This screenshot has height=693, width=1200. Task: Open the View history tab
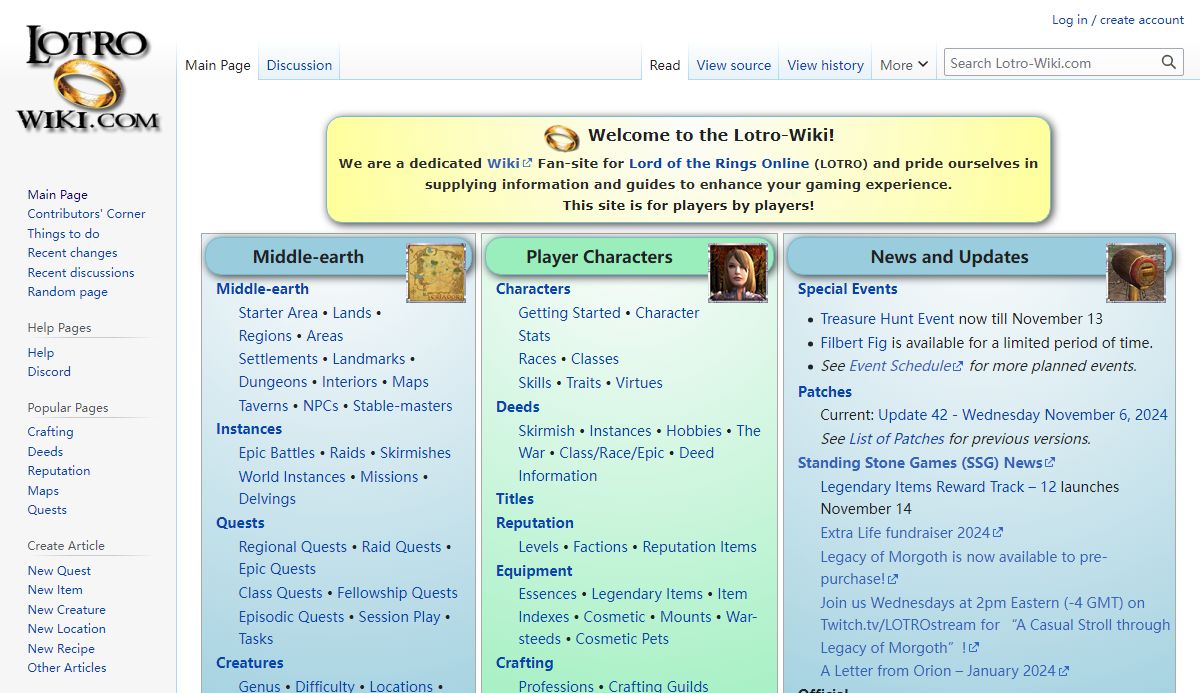tap(825, 65)
